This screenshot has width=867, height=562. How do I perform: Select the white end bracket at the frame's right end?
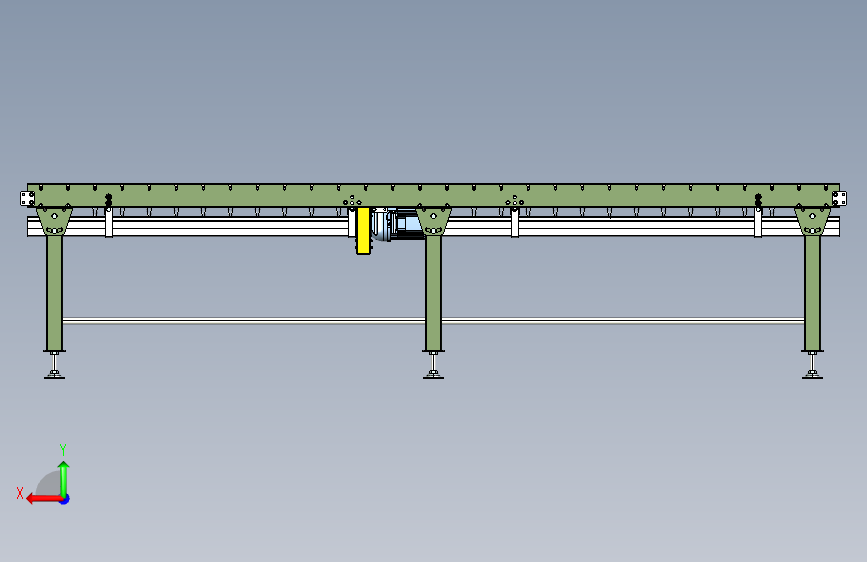click(839, 198)
